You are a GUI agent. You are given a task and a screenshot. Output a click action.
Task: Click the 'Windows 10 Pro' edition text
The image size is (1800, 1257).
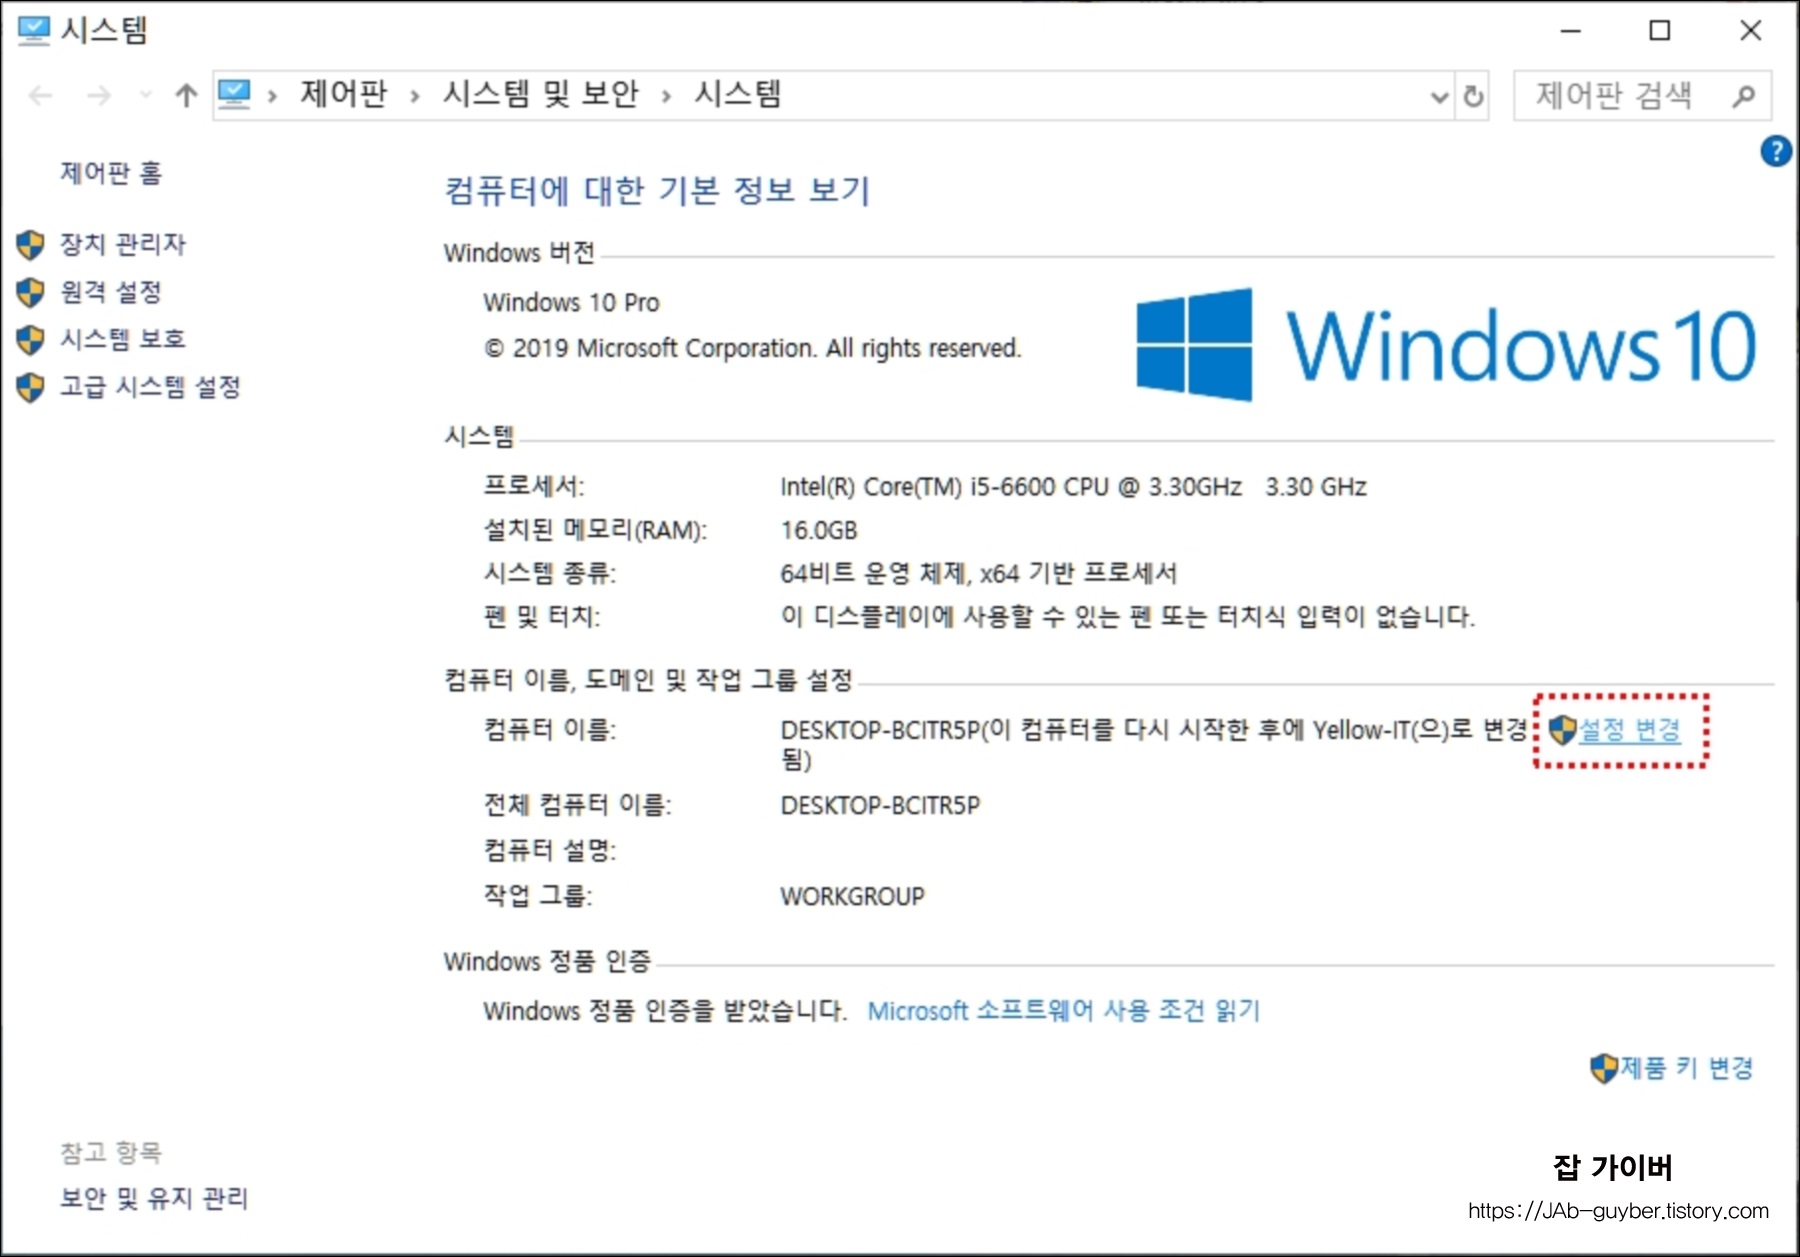571,302
